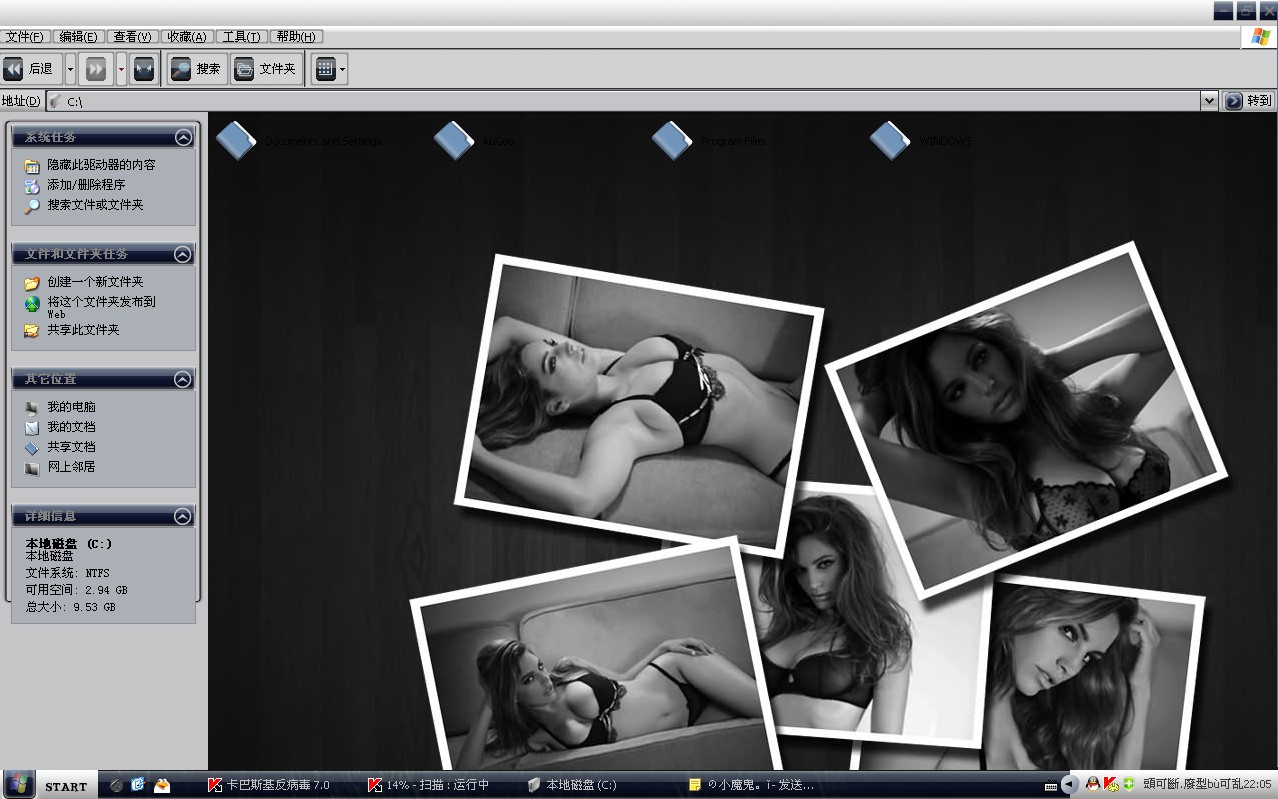Expand the address bar dropdown
The width and height of the screenshot is (1278, 799).
[x=1208, y=101]
